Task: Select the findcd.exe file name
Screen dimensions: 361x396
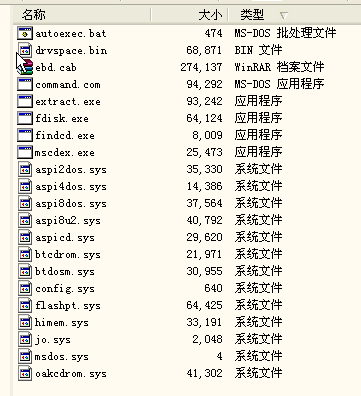Action: point(65,136)
